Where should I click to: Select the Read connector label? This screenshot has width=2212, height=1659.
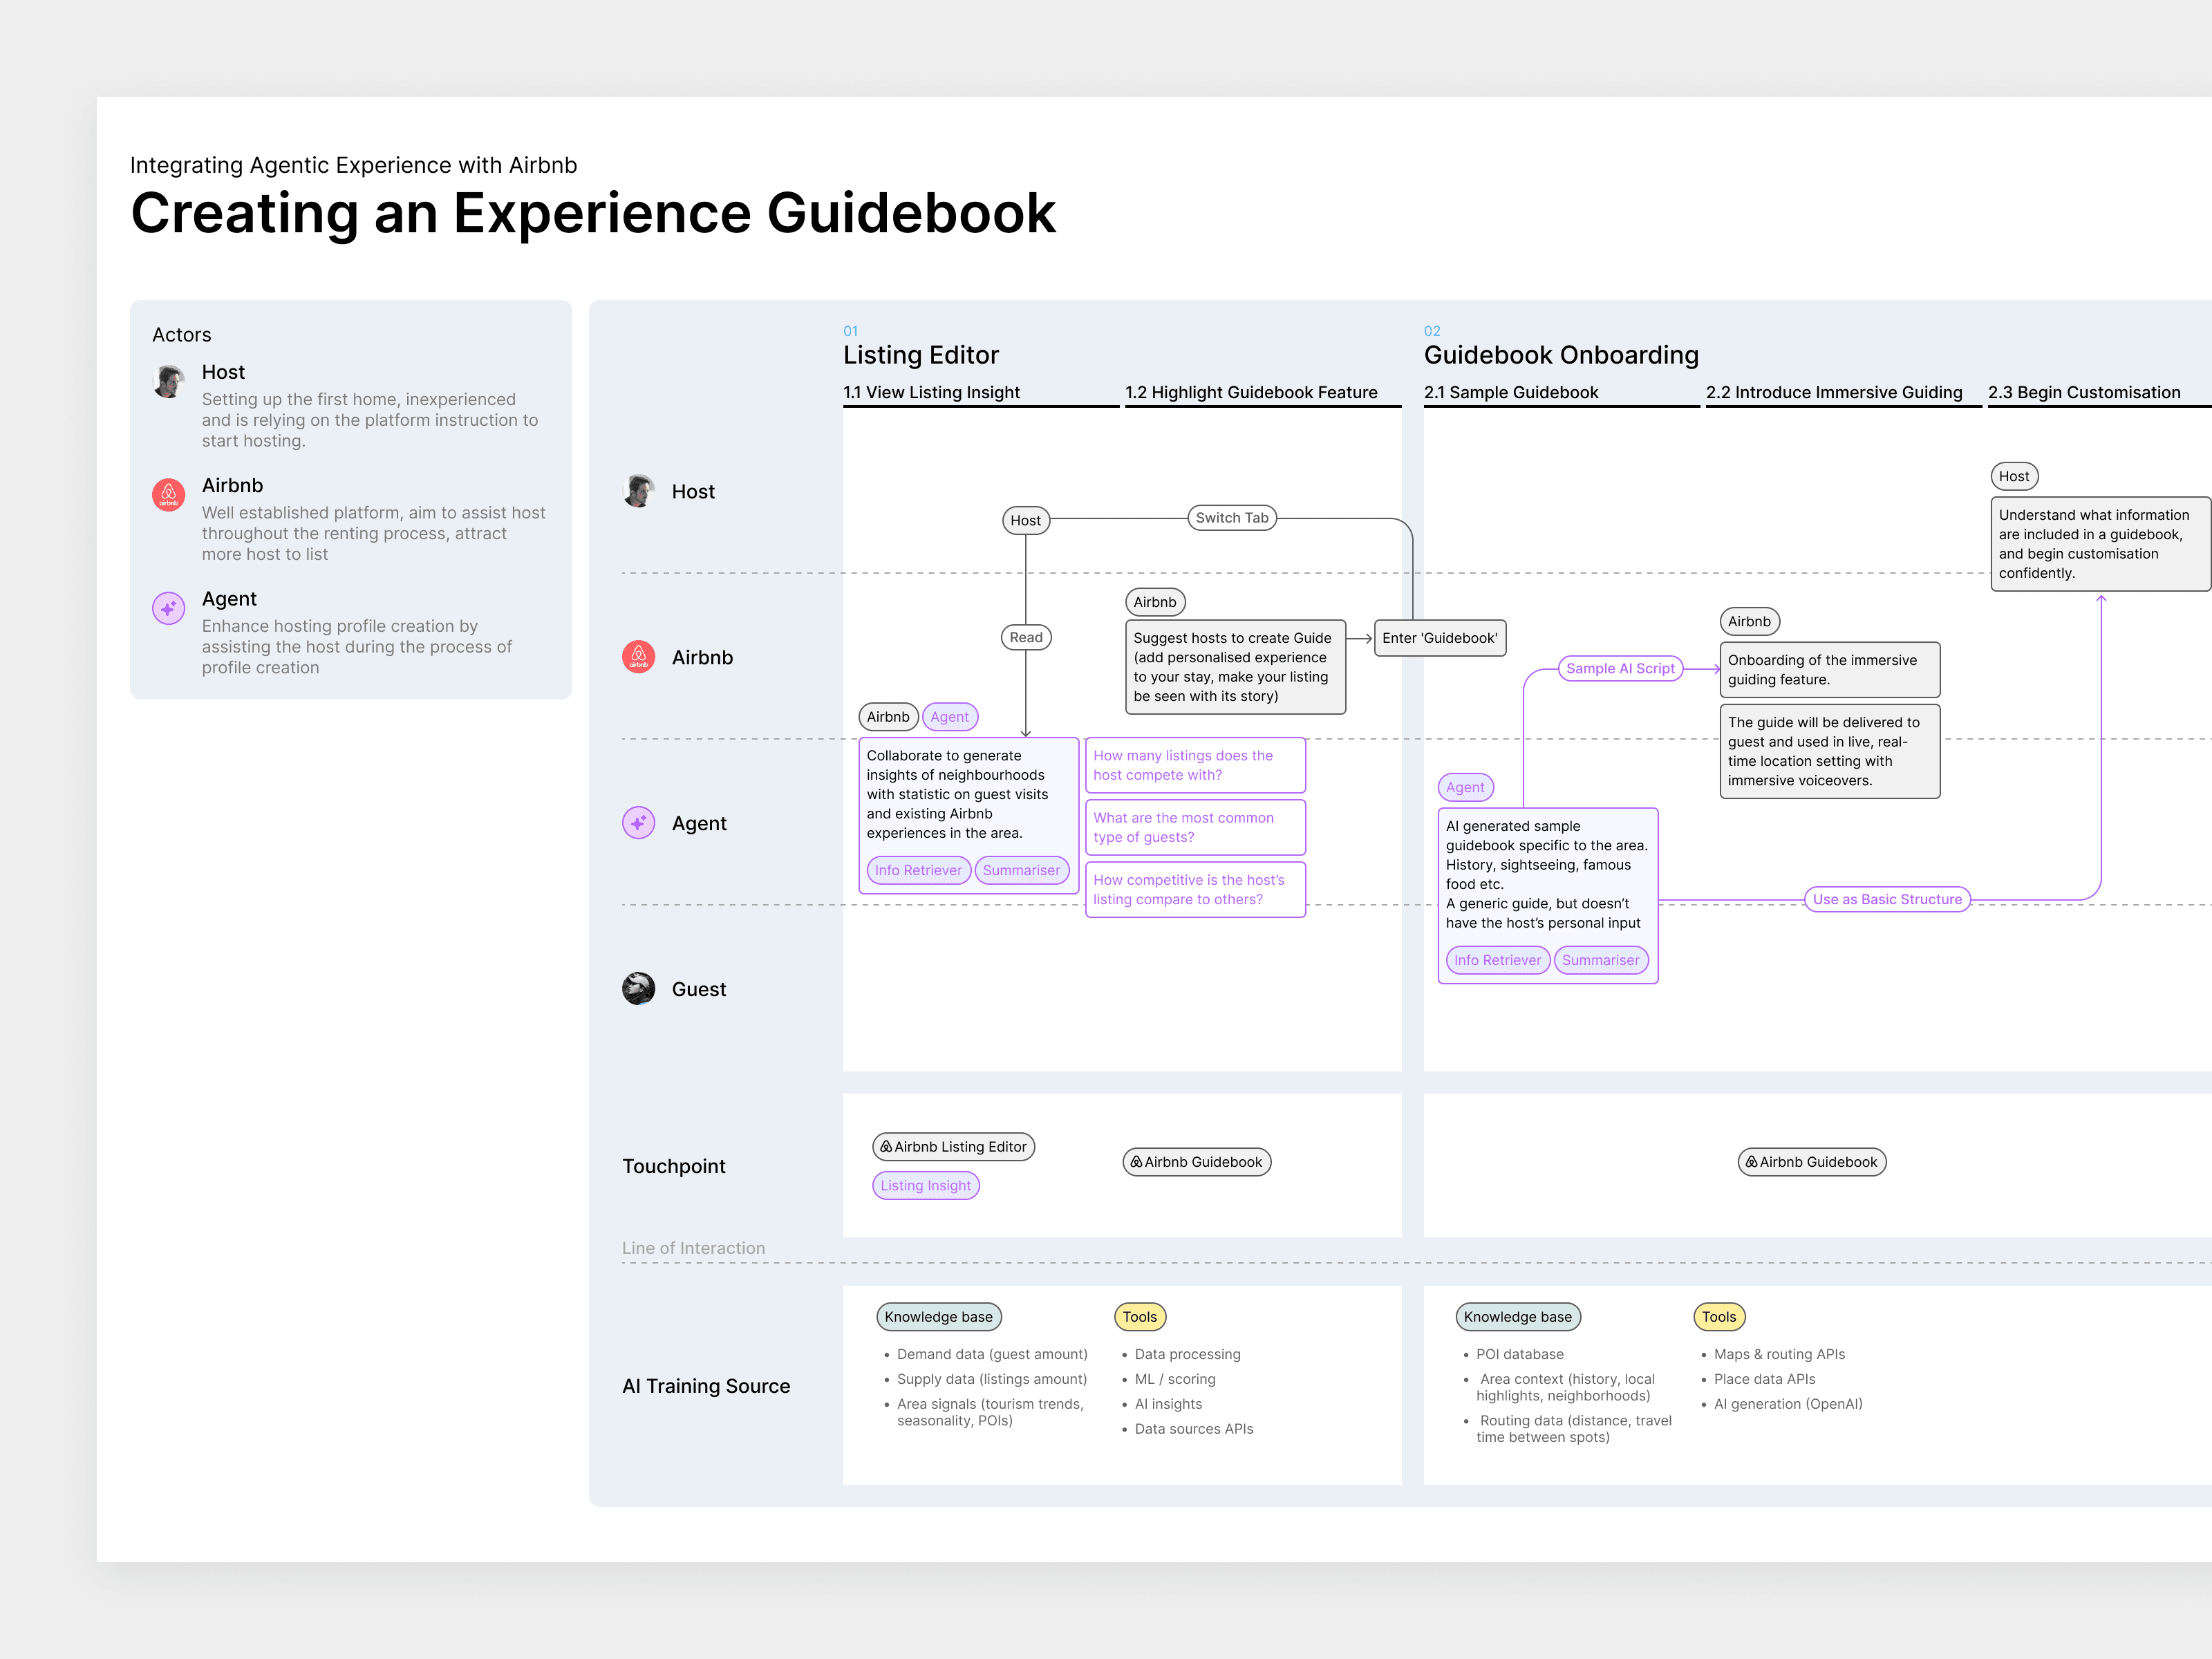click(x=1025, y=637)
